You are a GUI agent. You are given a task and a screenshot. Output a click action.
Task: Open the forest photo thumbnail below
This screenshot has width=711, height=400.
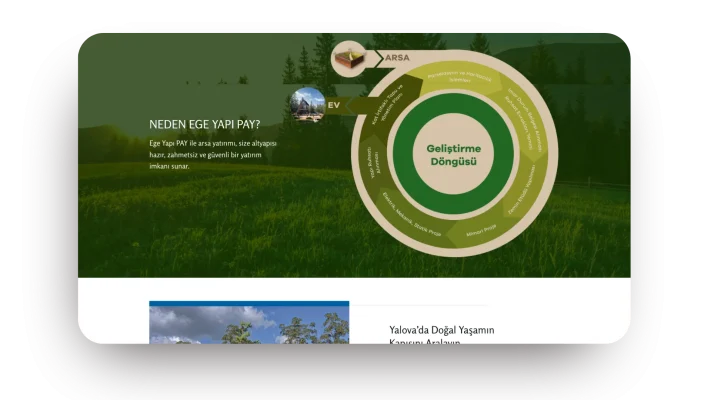pos(249,325)
